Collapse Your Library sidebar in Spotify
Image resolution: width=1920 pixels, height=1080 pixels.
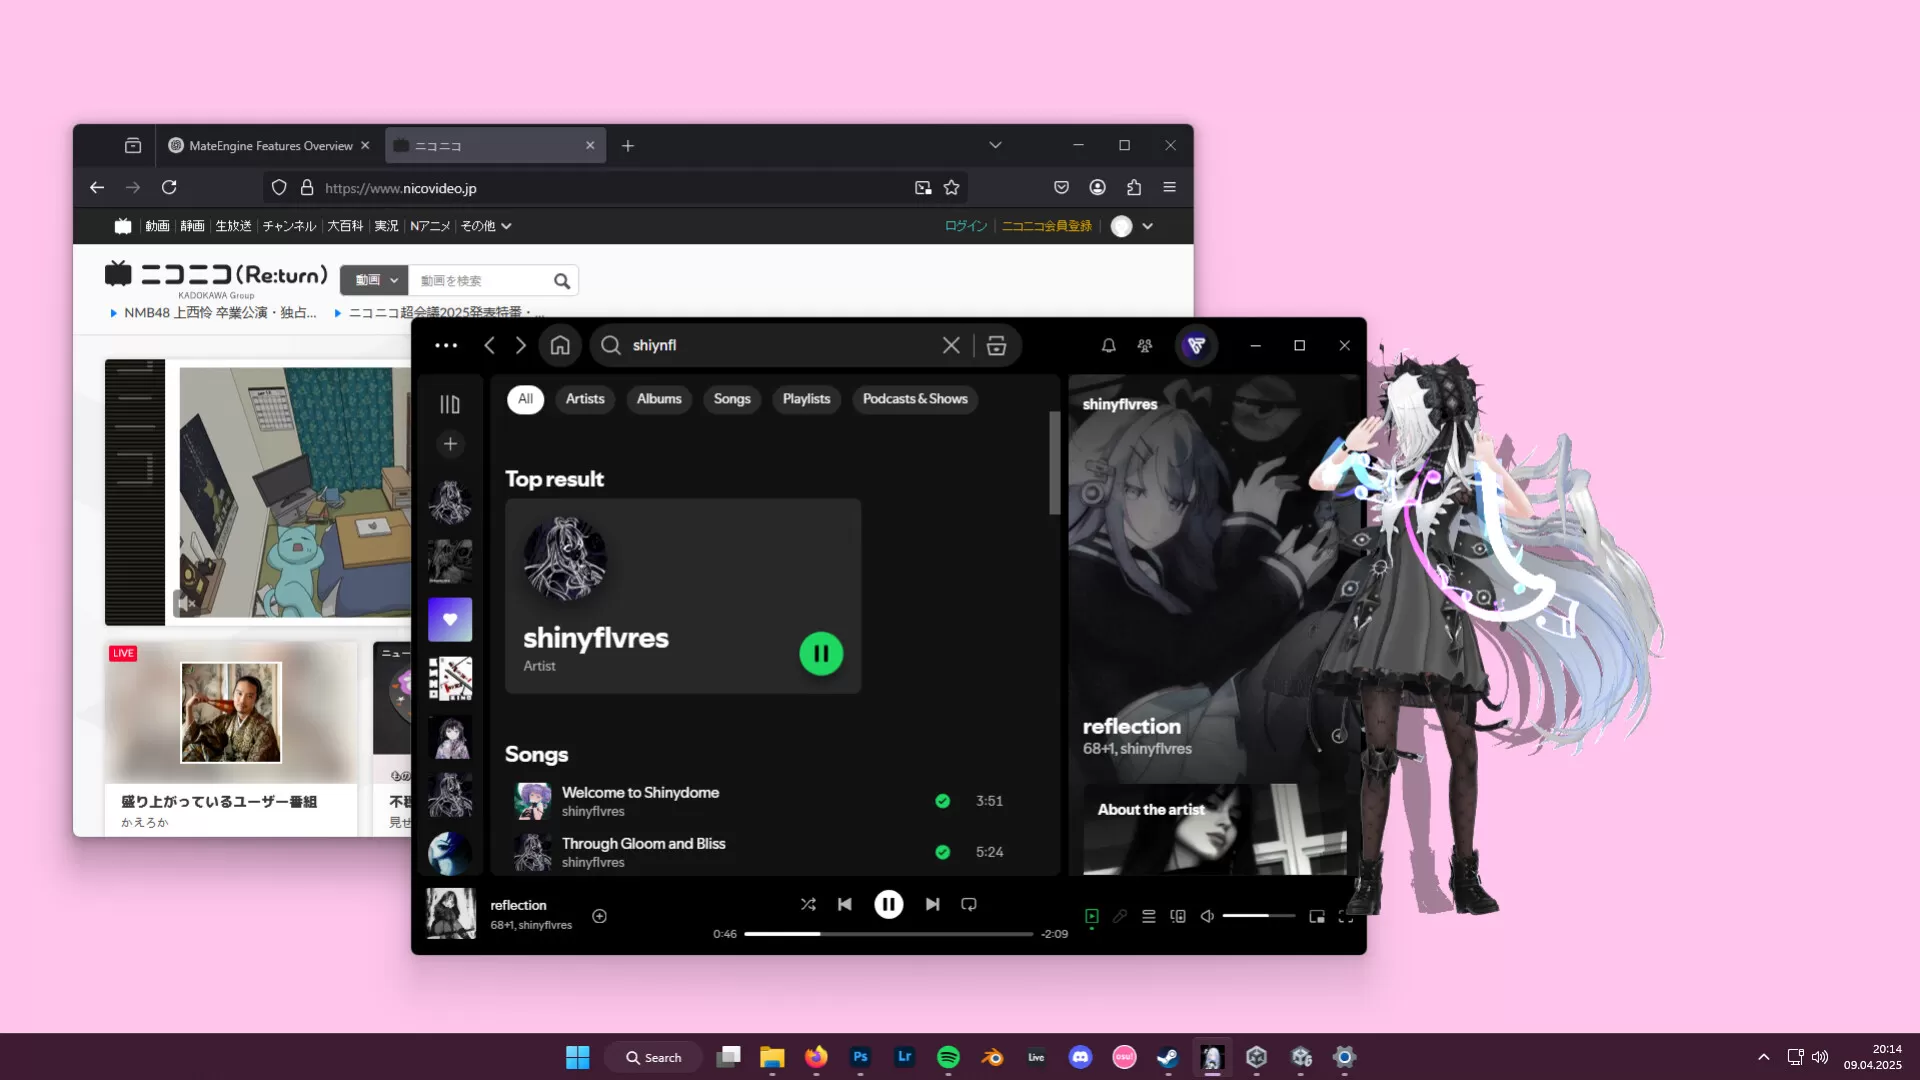[x=450, y=403]
